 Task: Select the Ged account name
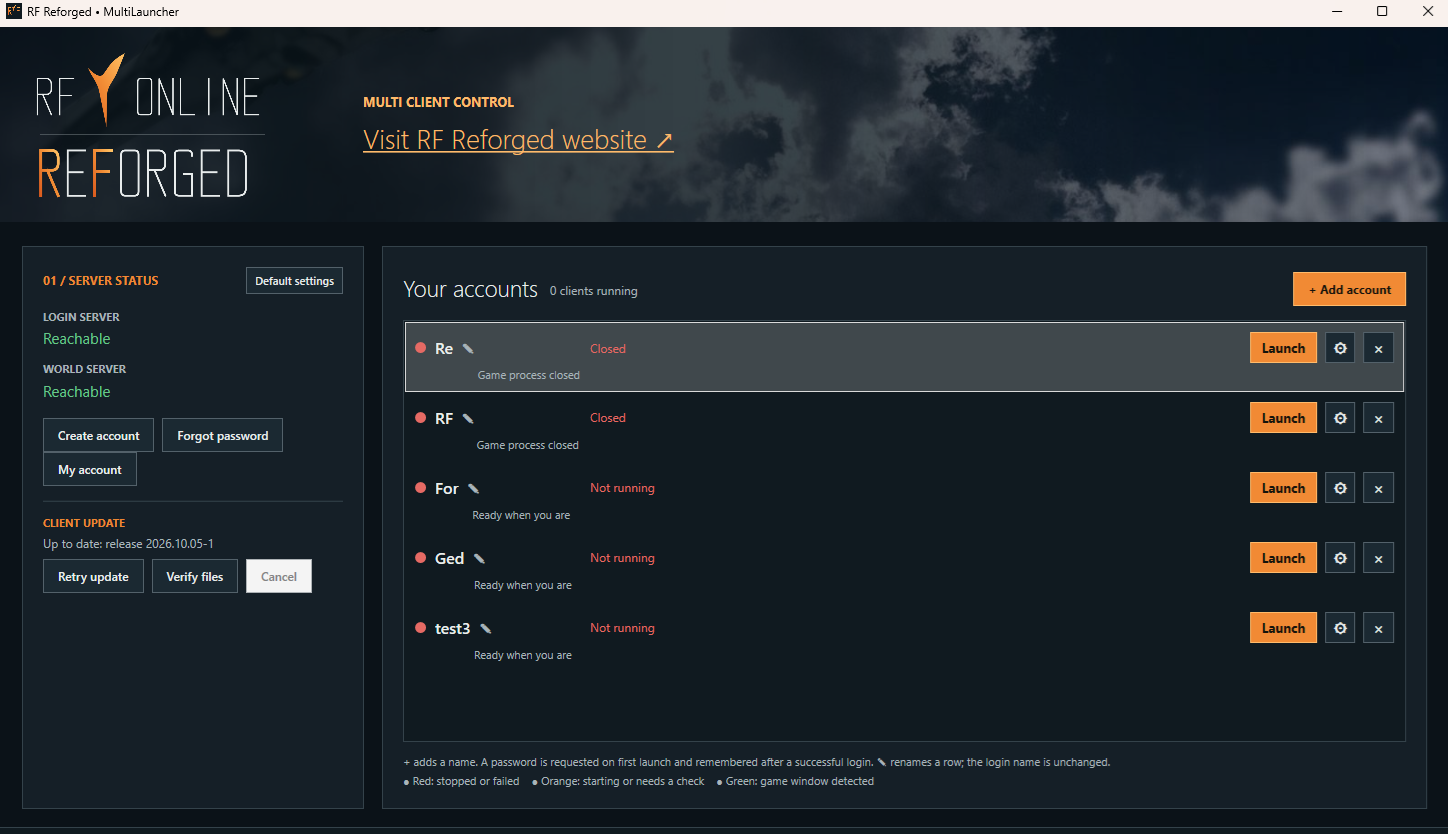tap(449, 559)
